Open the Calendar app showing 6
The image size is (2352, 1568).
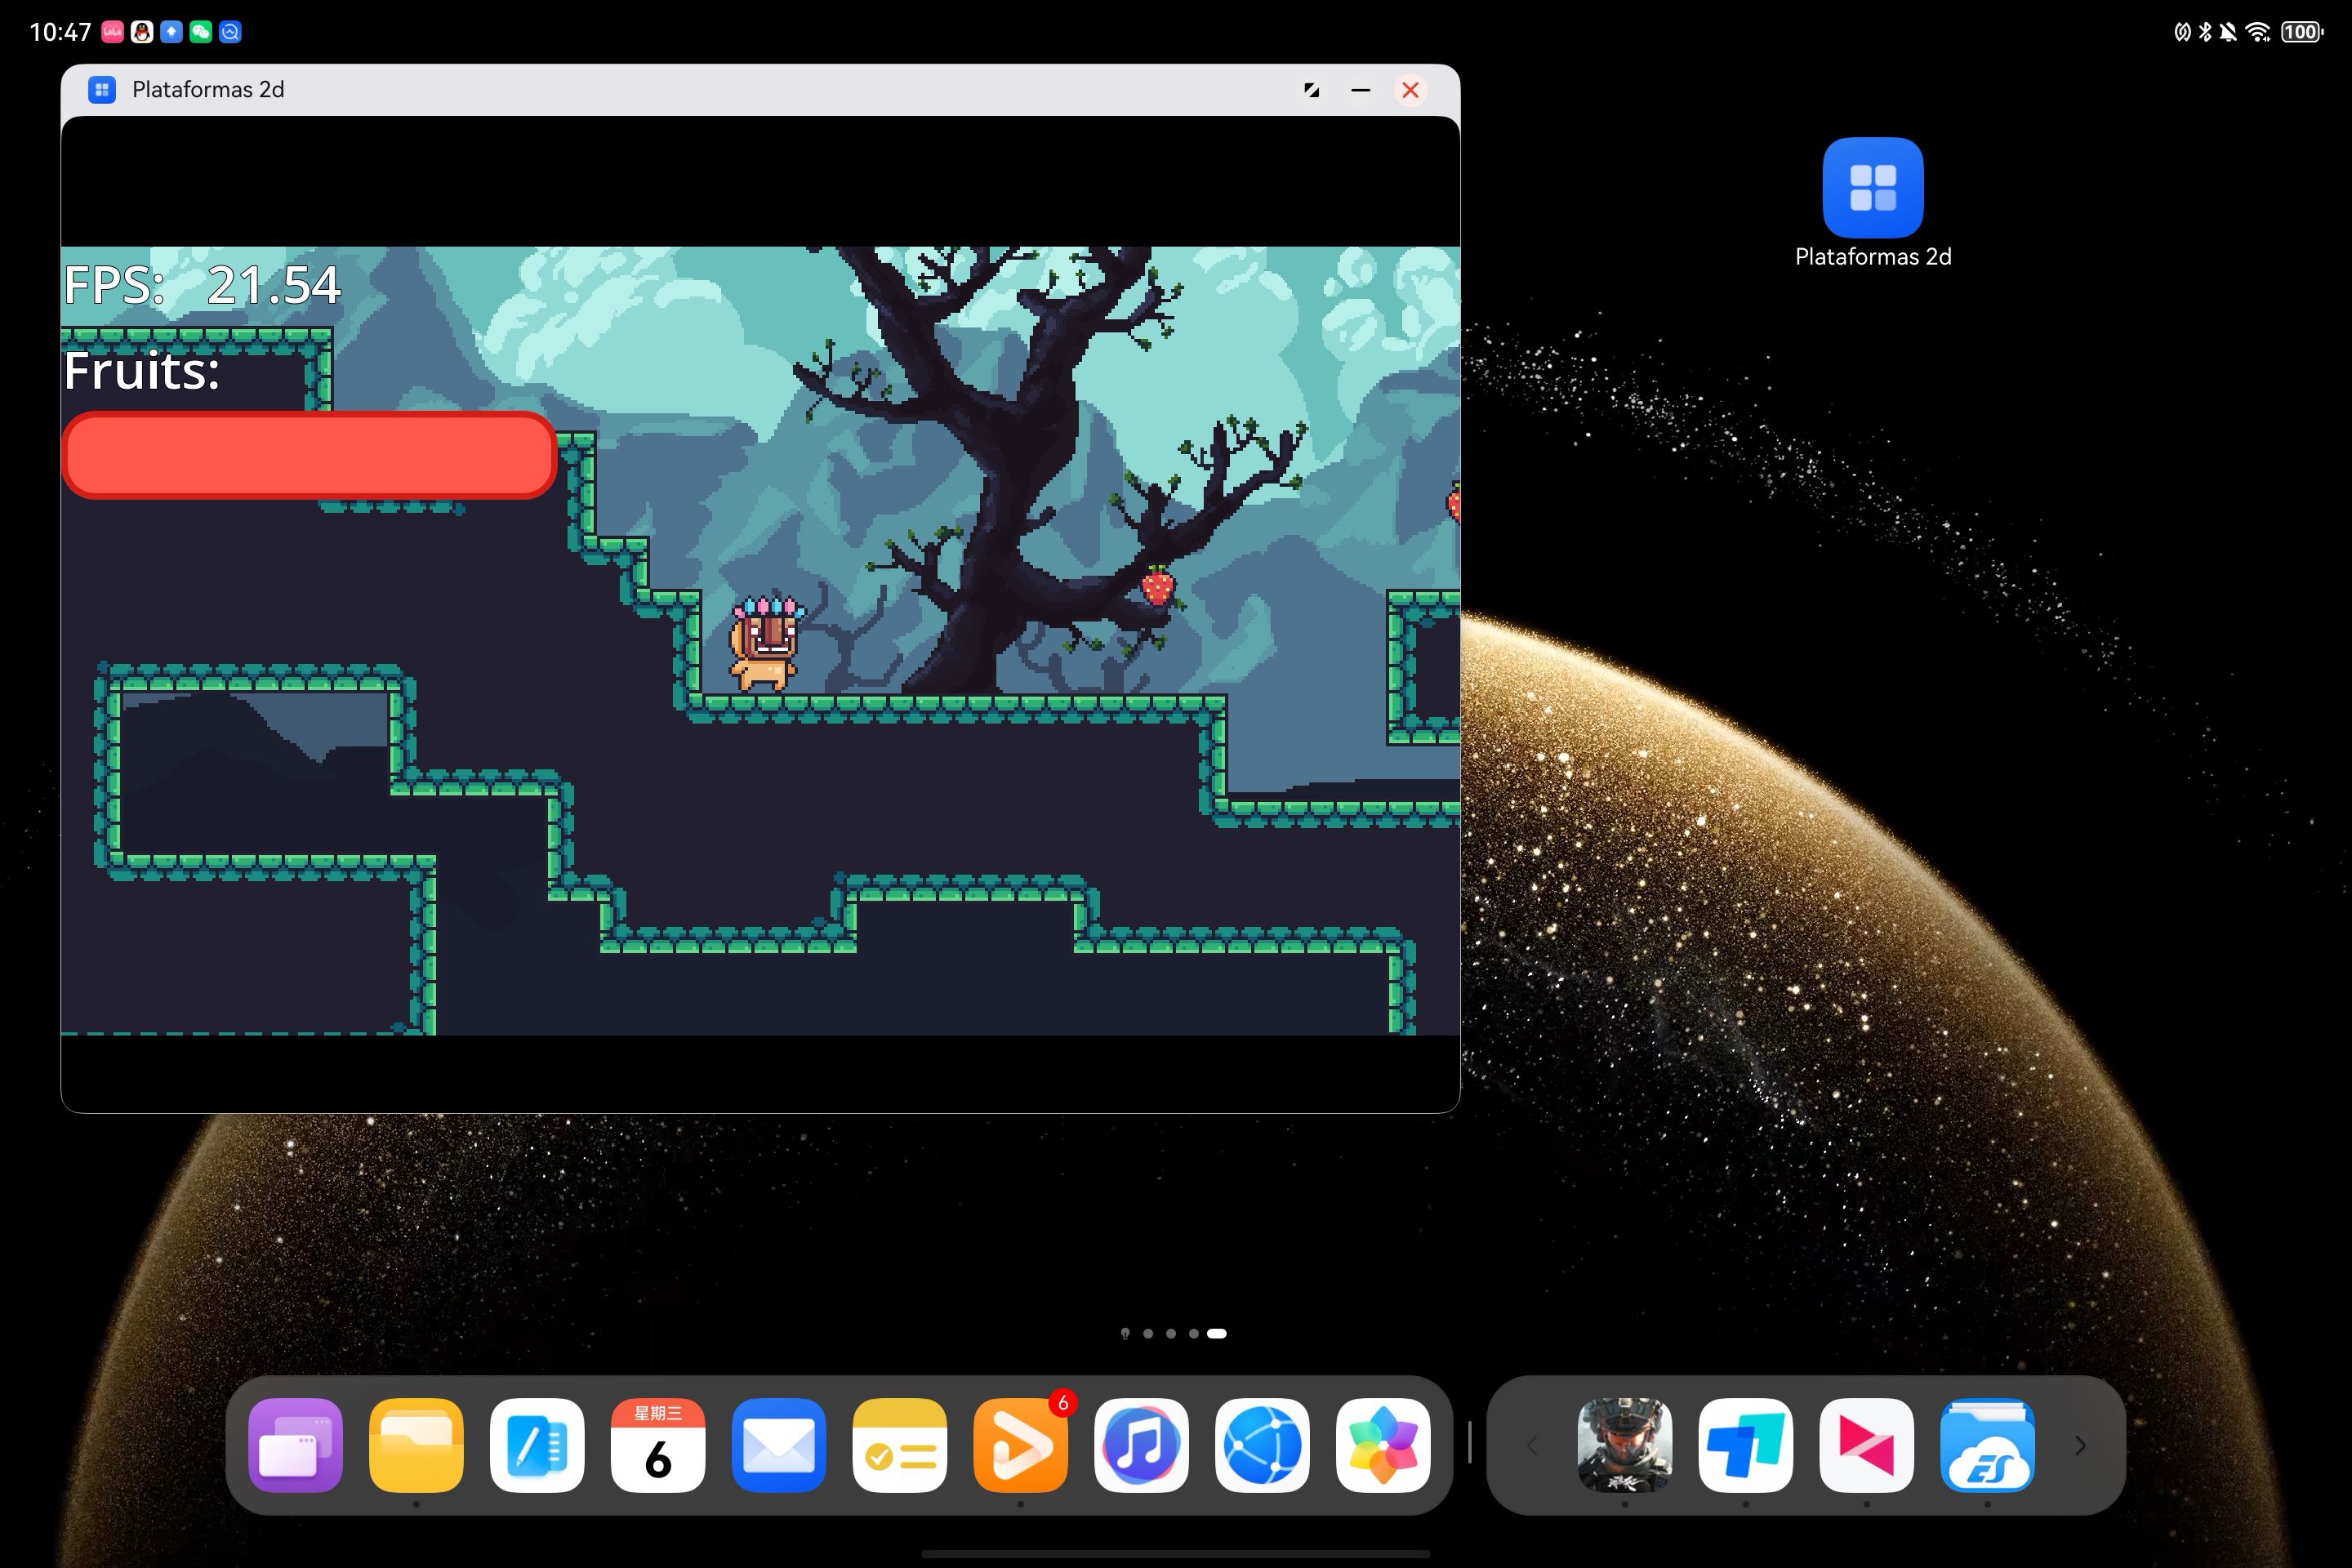(658, 1445)
